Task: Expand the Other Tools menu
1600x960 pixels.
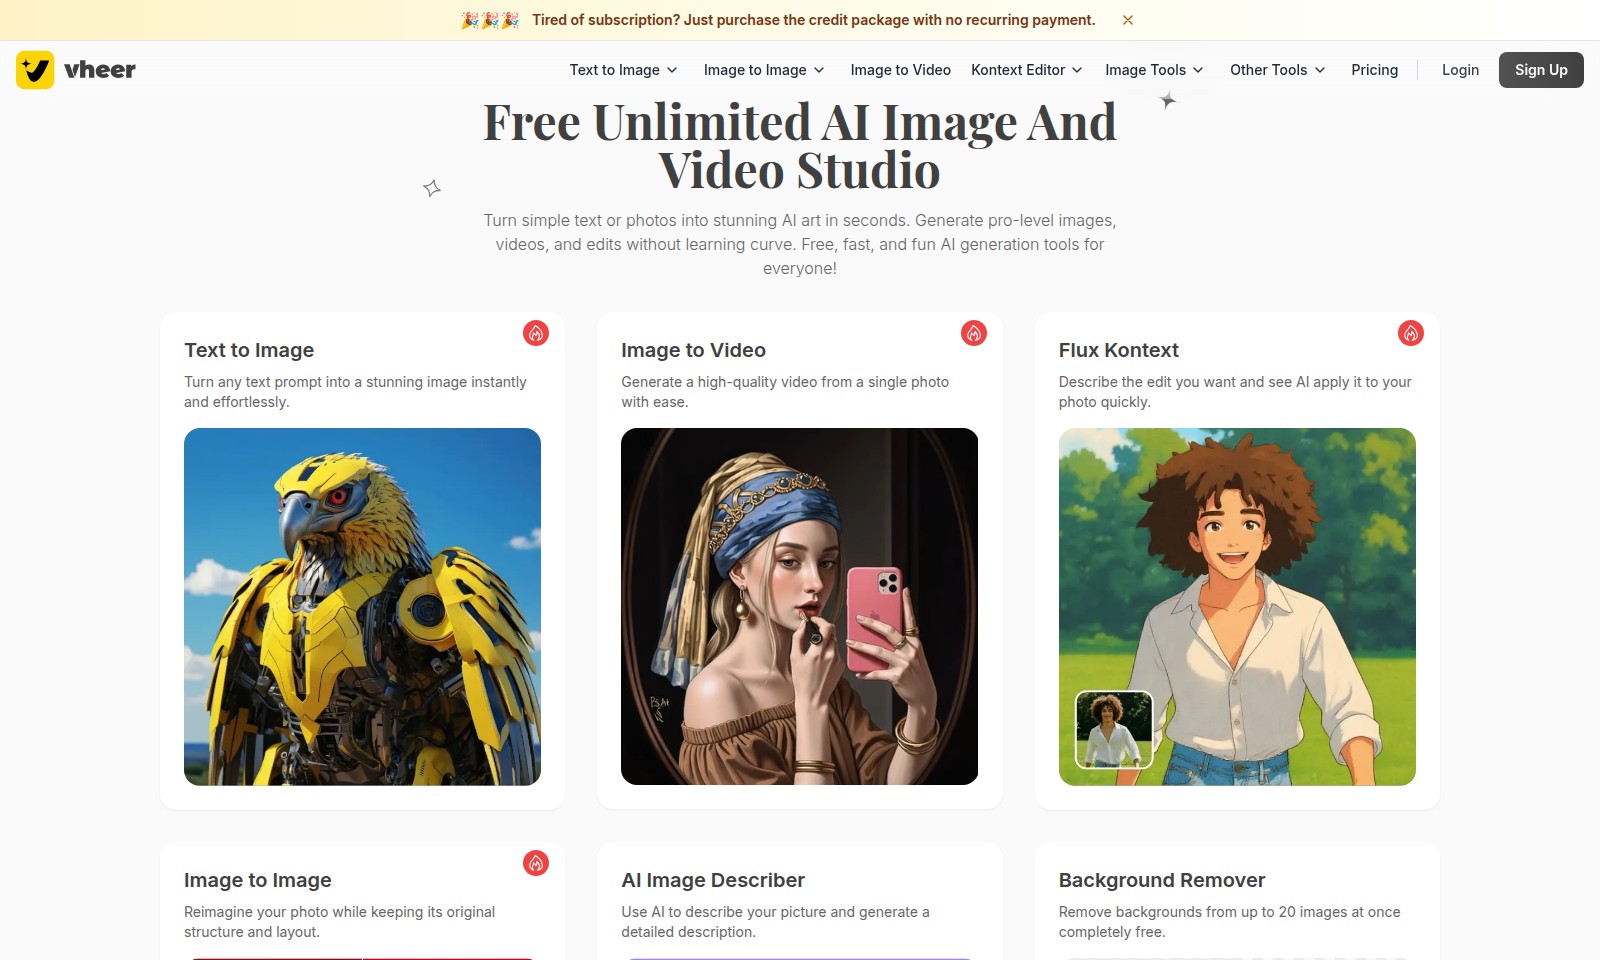Action: point(1278,70)
